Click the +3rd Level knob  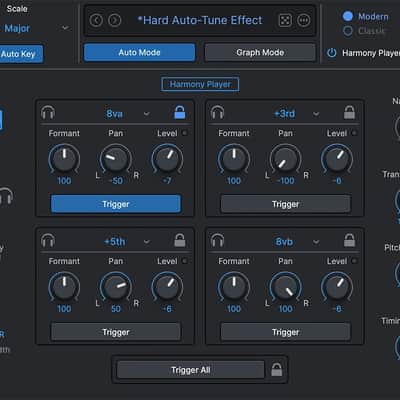[x=337, y=159]
